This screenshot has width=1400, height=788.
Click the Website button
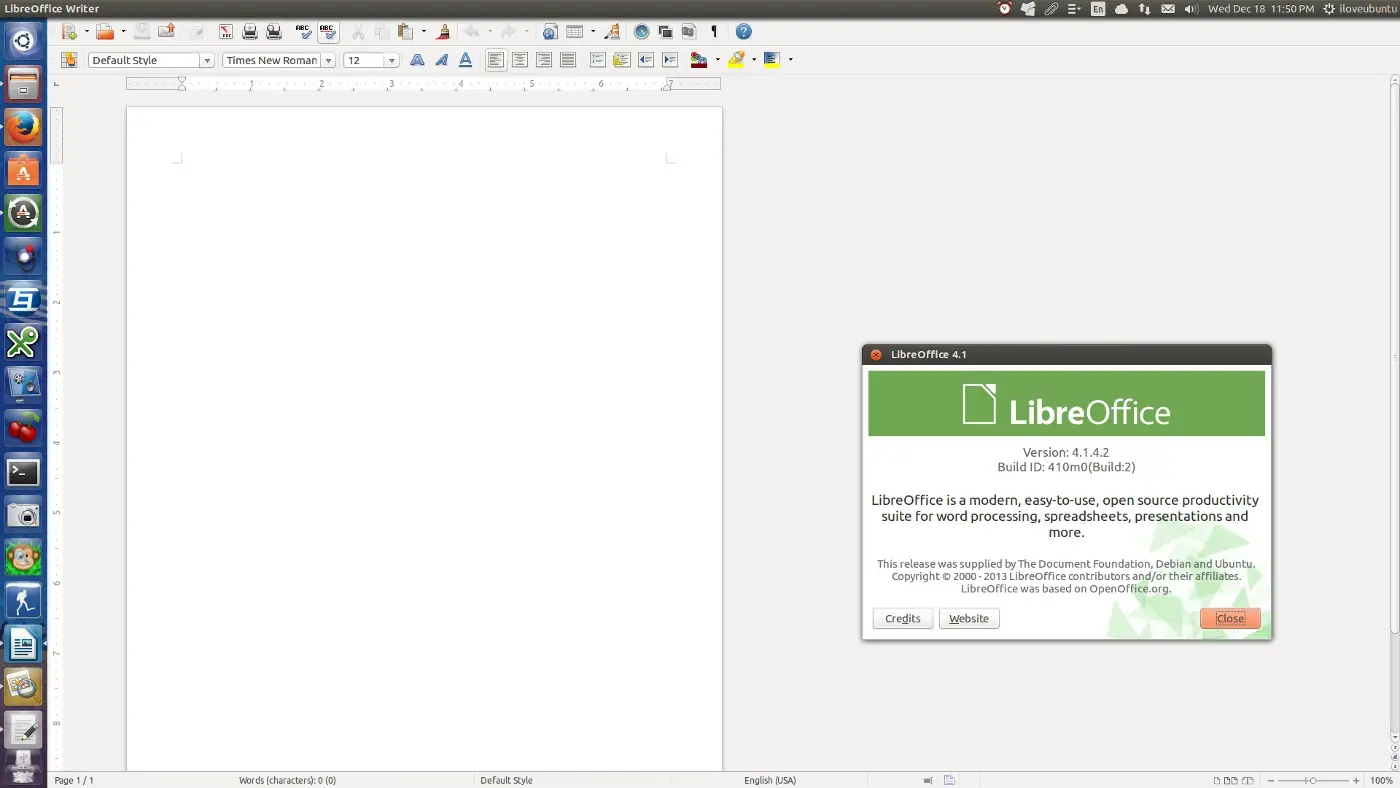pyautogui.click(x=969, y=619)
